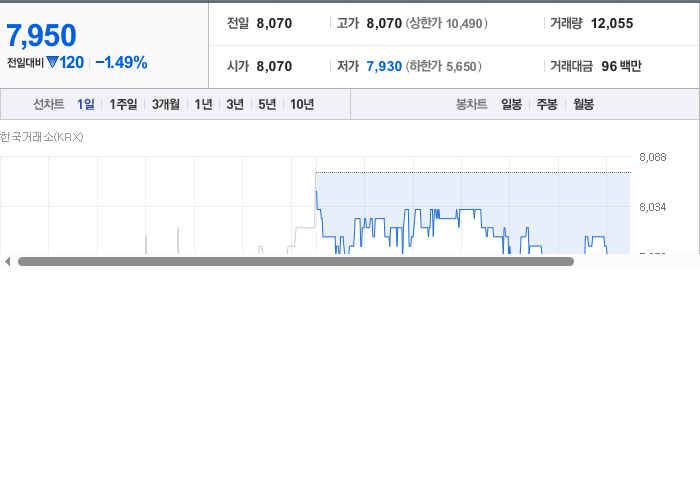Image resolution: width=700 pixels, height=490 pixels.
Task: Select the 1일 line chart tab
Action: 86,104
